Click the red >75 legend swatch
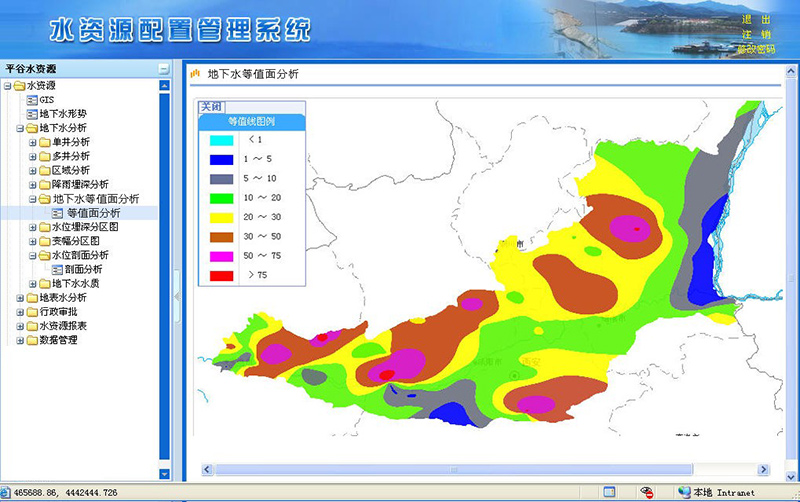 pos(222,274)
